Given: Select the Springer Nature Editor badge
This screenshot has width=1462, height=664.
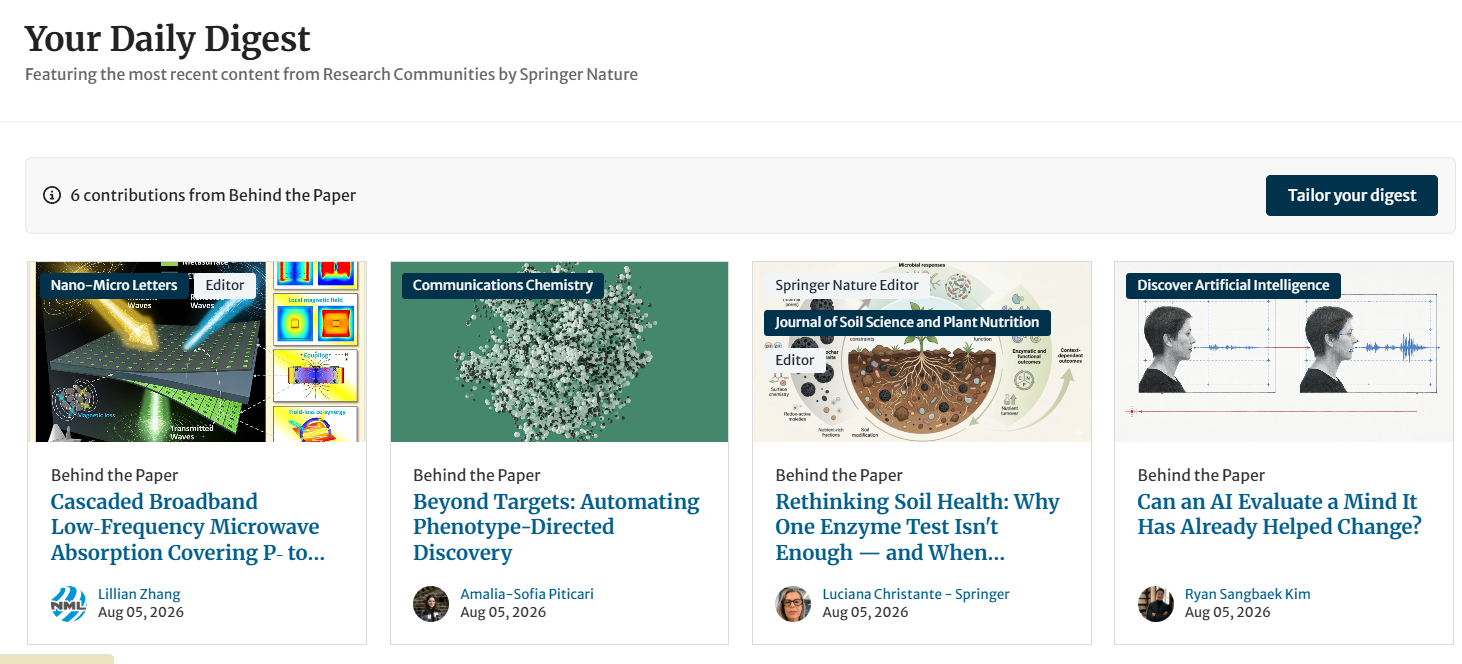Looking at the screenshot, I should tap(847, 285).
